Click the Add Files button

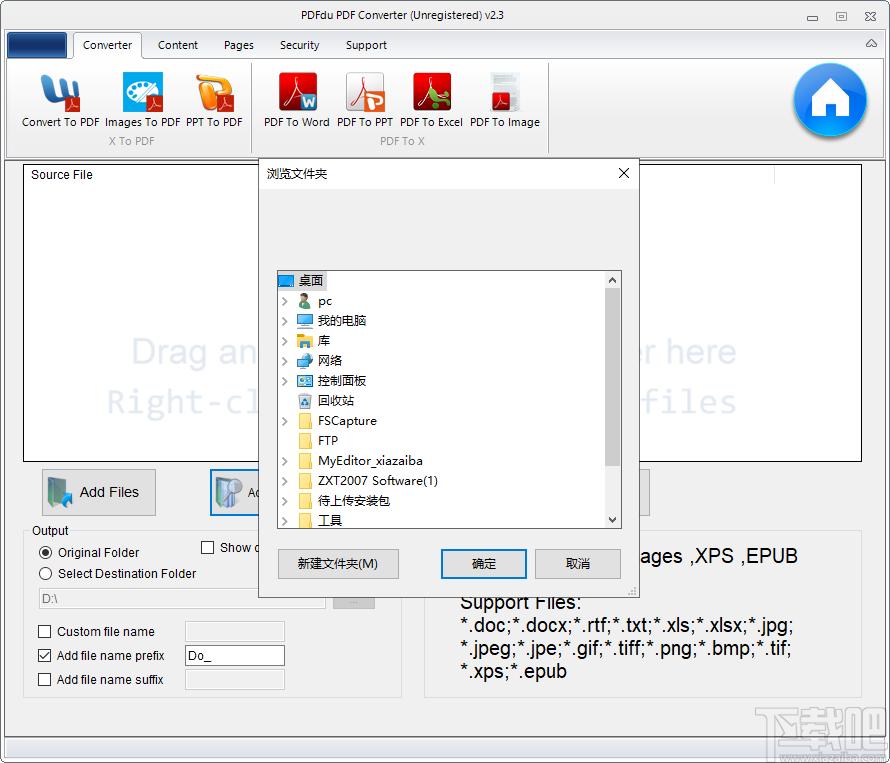(99, 492)
